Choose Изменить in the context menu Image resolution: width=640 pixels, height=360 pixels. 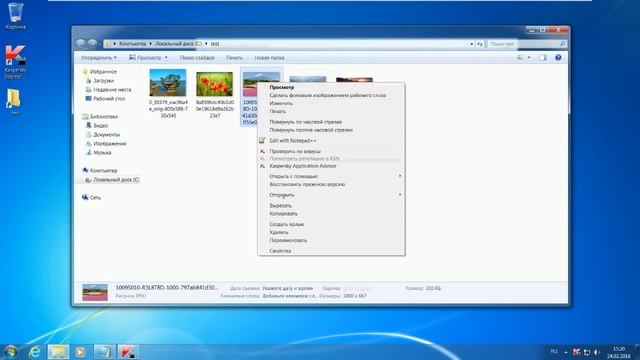(331, 103)
